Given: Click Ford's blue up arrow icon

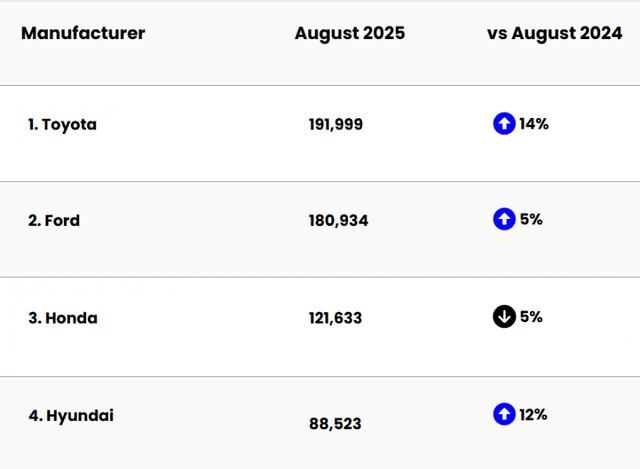Looking at the screenshot, I should point(504,219).
